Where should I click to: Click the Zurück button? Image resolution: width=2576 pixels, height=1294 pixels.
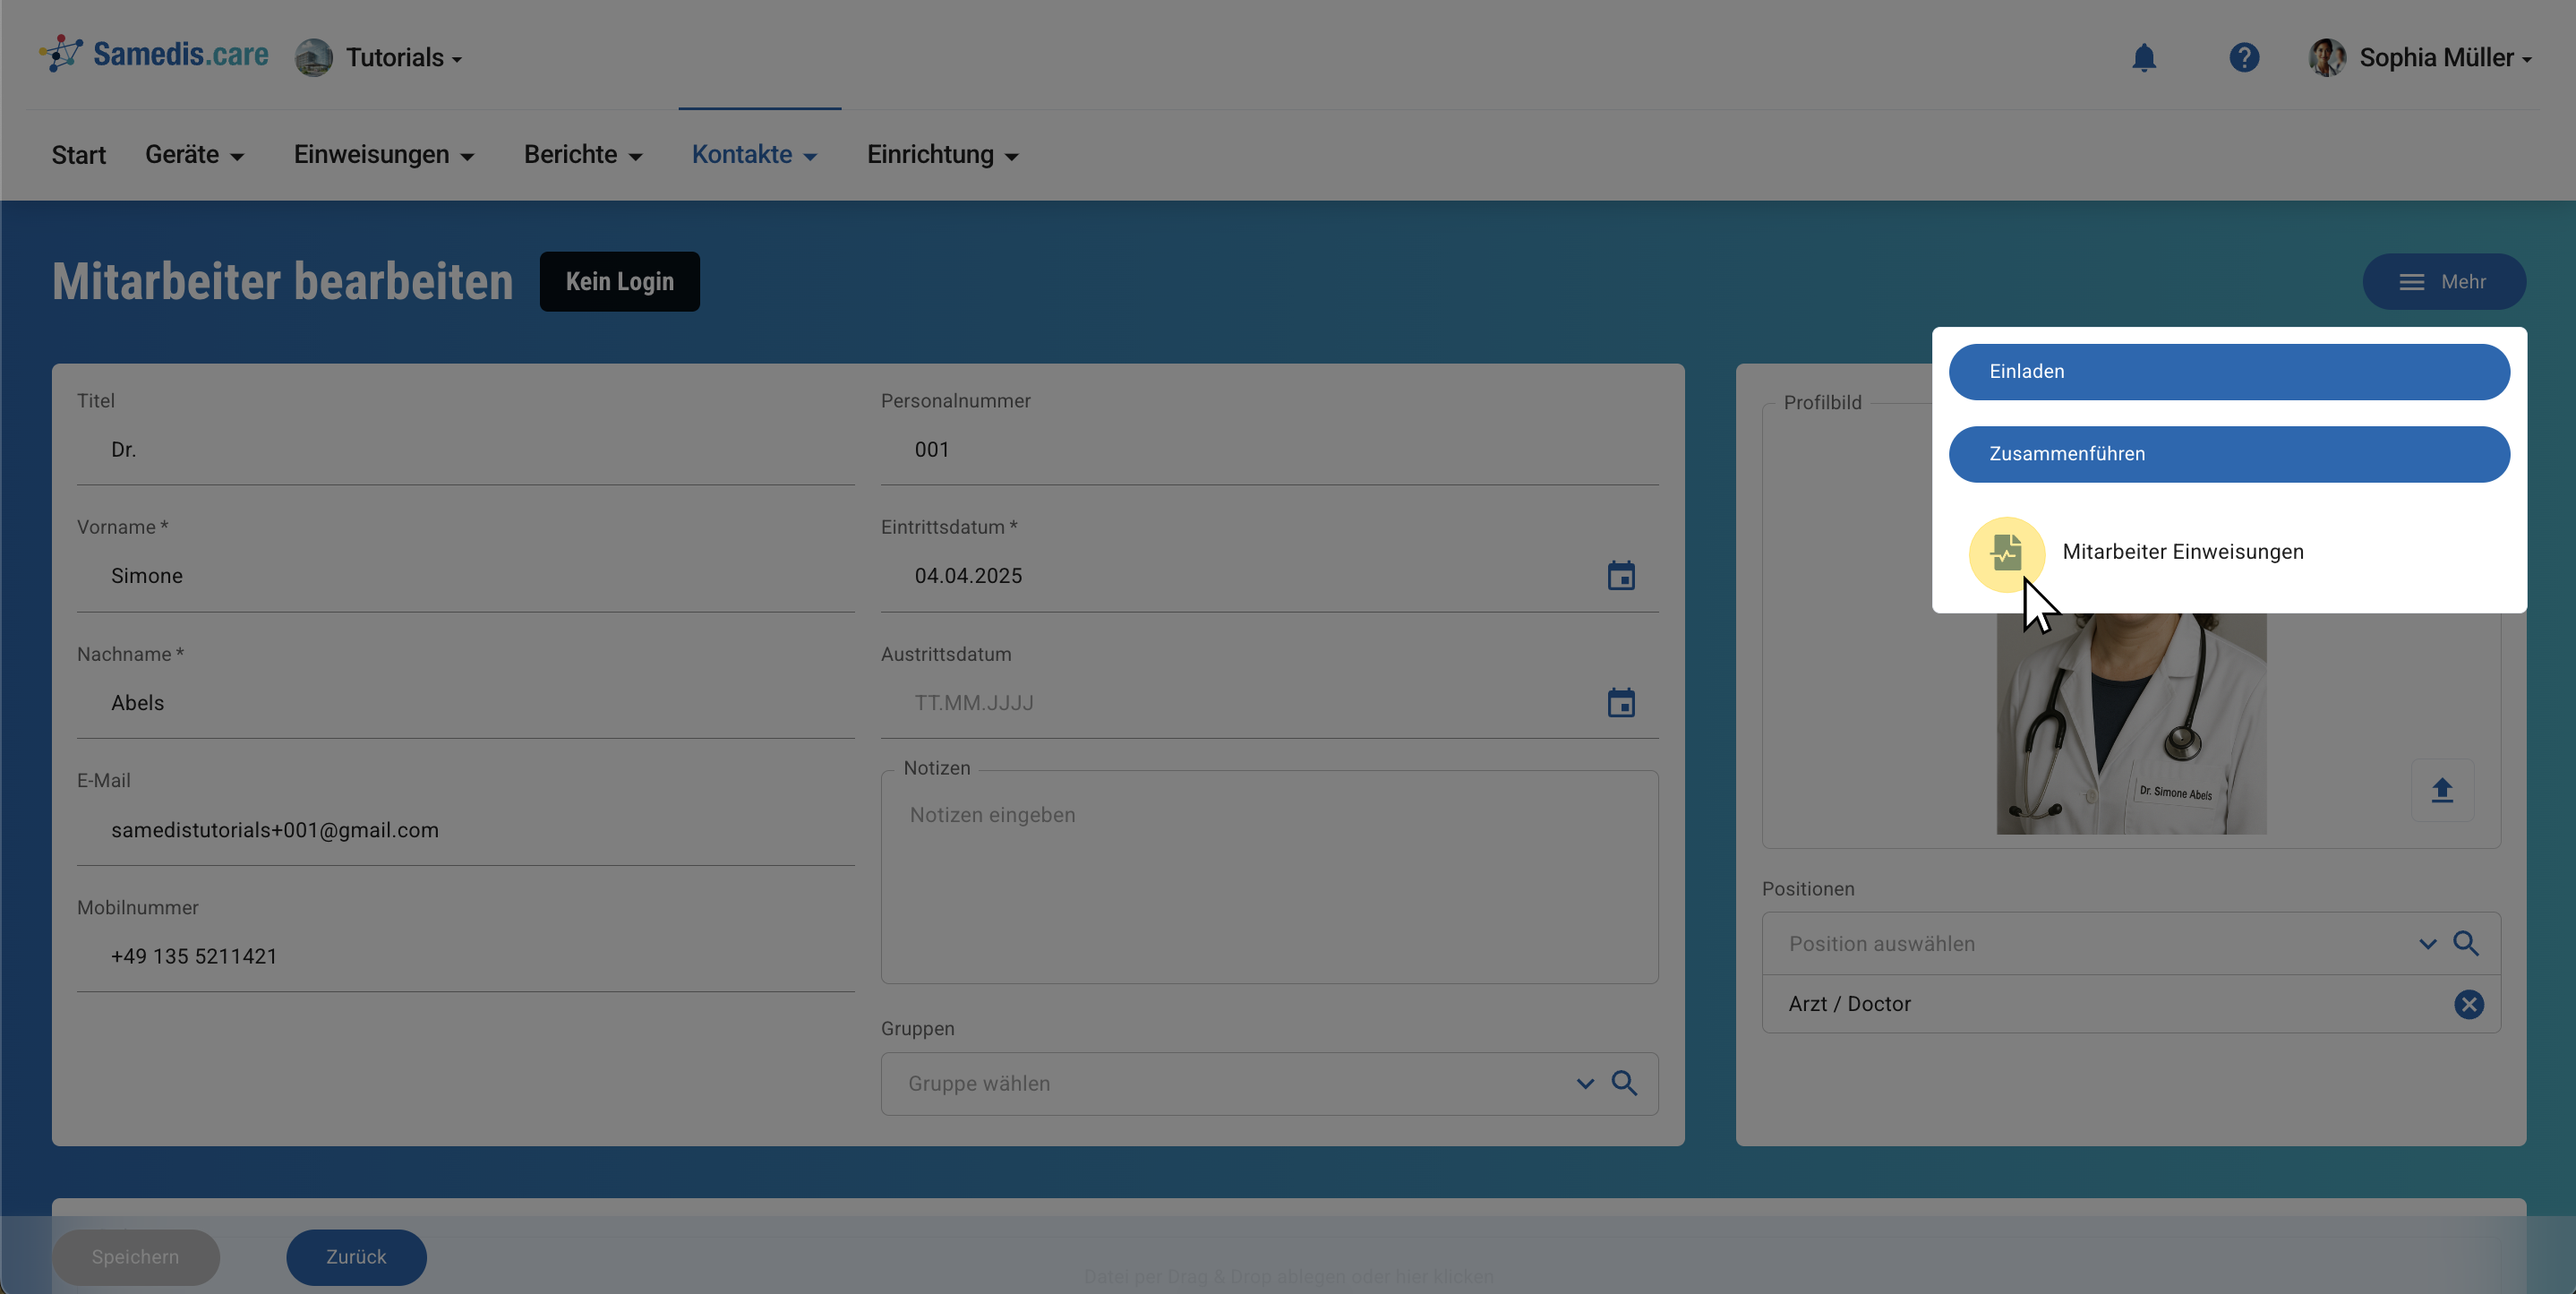tap(356, 1257)
